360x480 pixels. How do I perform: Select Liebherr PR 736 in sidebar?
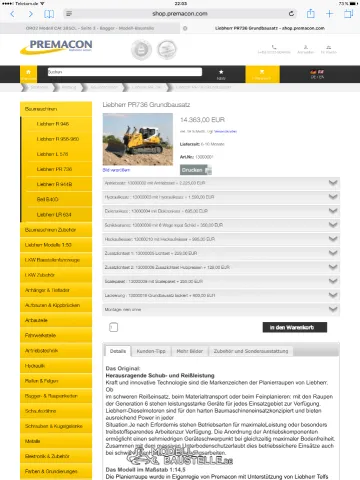coord(56,169)
